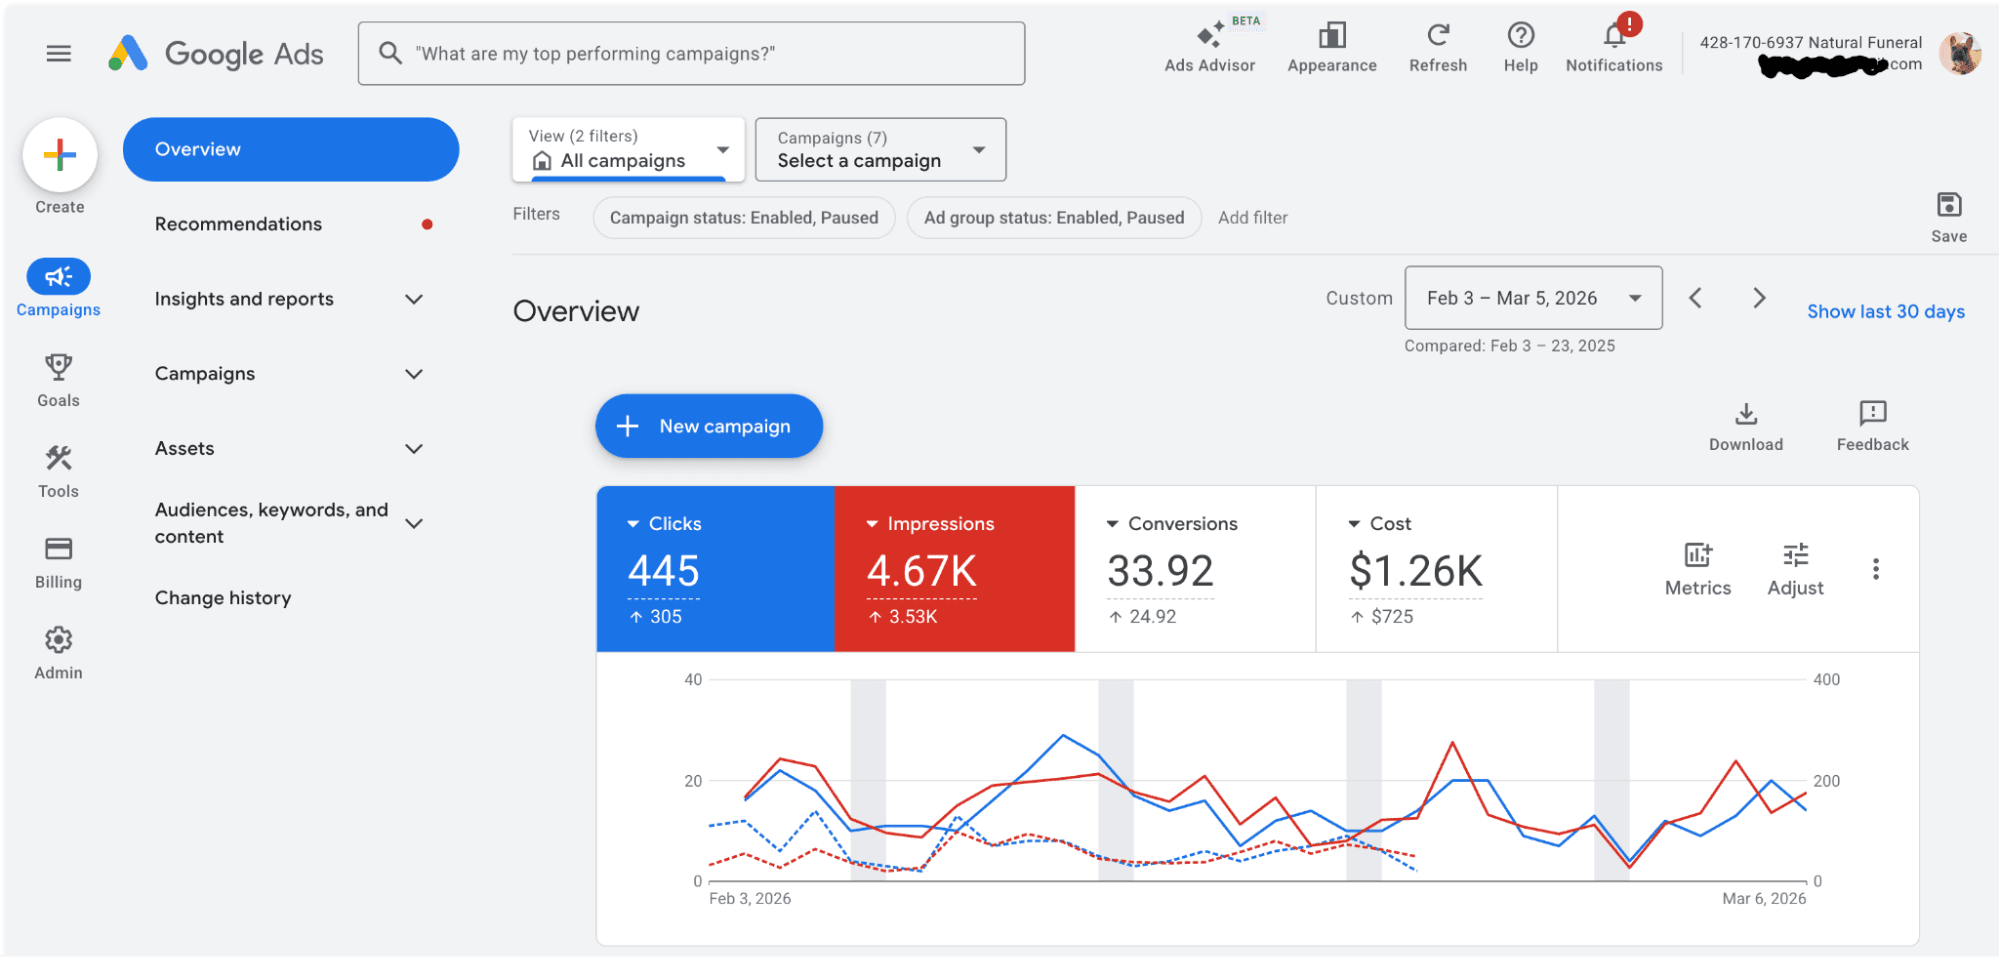
Task: Open the Download options for the chart
Action: click(1745, 425)
